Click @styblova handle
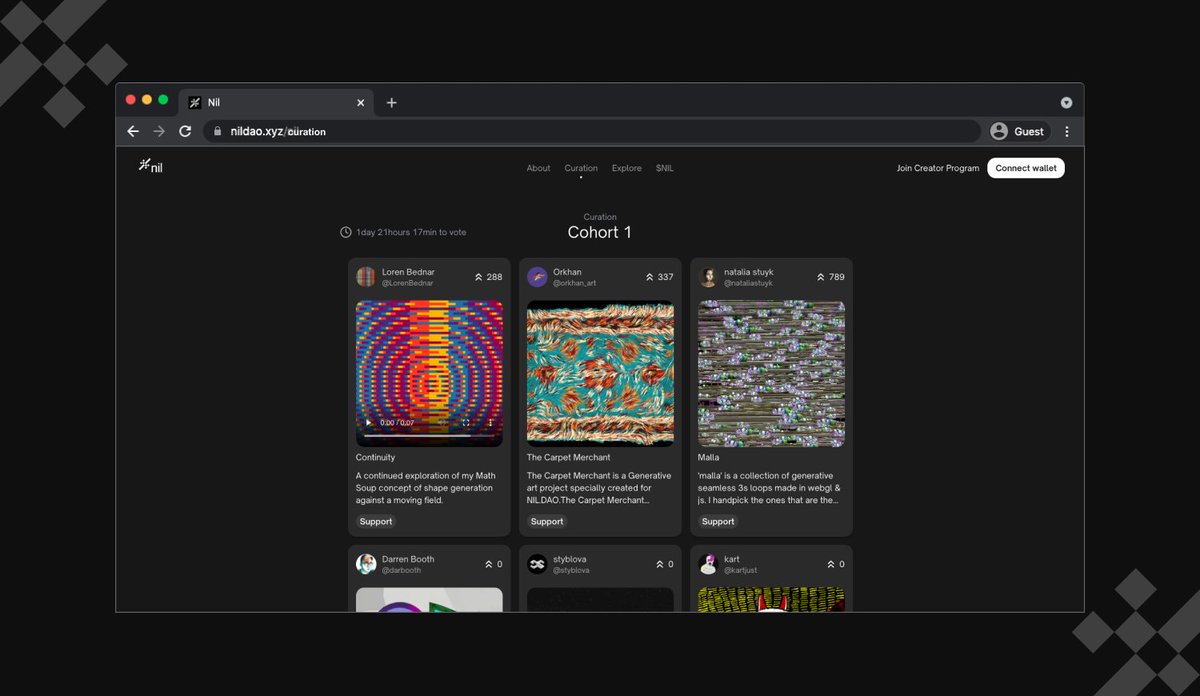This screenshot has height=696, width=1200. coord(571,570)
